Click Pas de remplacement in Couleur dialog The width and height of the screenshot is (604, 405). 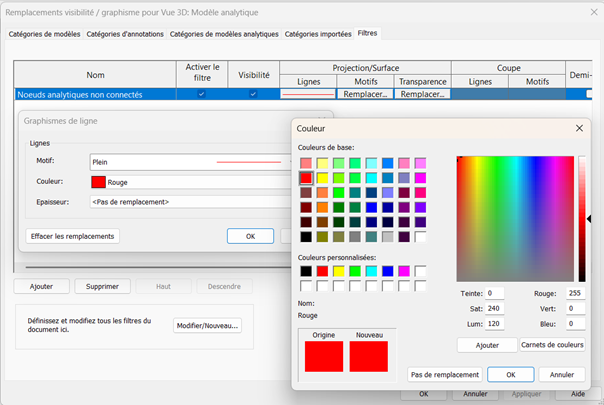pyautogui.click(x=445, y=375)
